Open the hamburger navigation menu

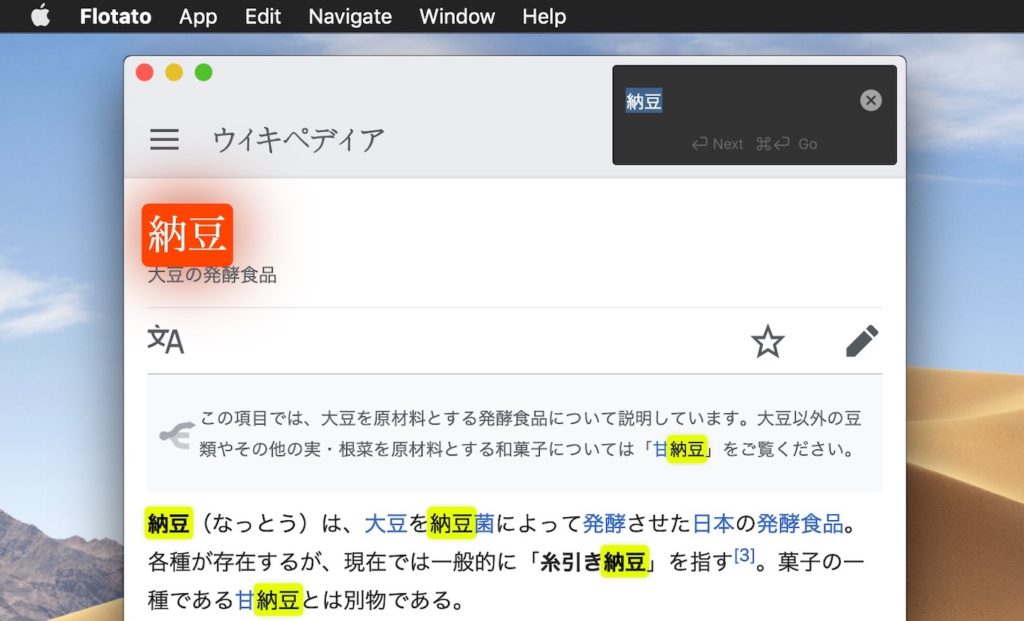[163, 139]
